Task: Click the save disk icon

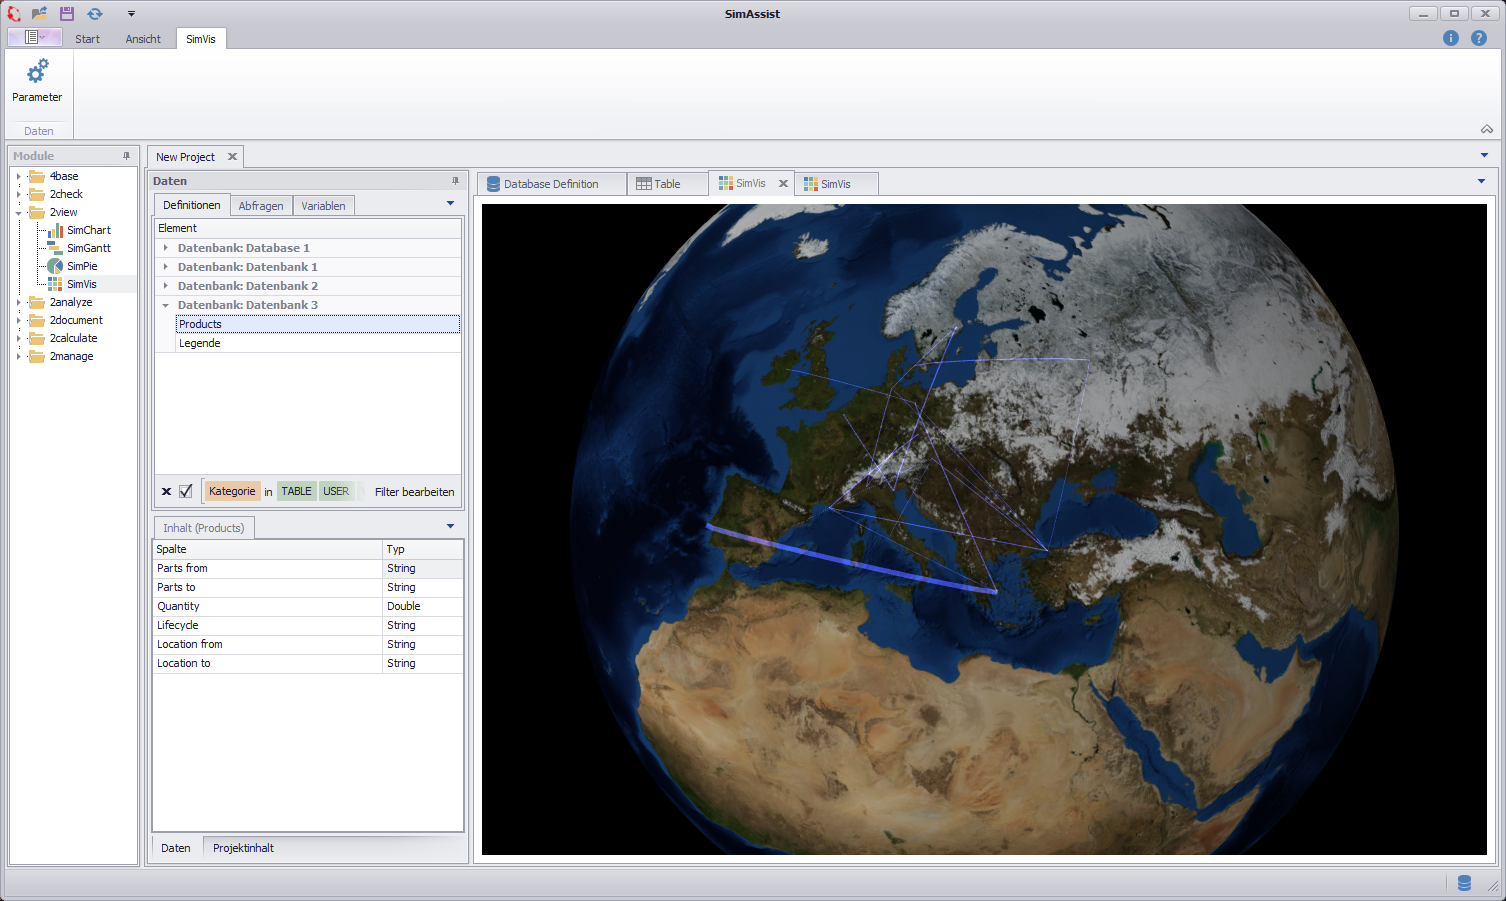Action: pyautogui.click(x=67, y=14)
